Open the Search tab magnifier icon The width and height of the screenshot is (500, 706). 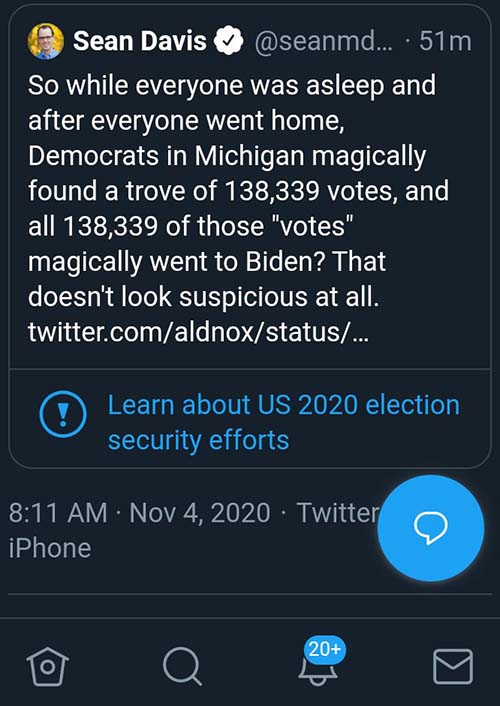(182, 667)
